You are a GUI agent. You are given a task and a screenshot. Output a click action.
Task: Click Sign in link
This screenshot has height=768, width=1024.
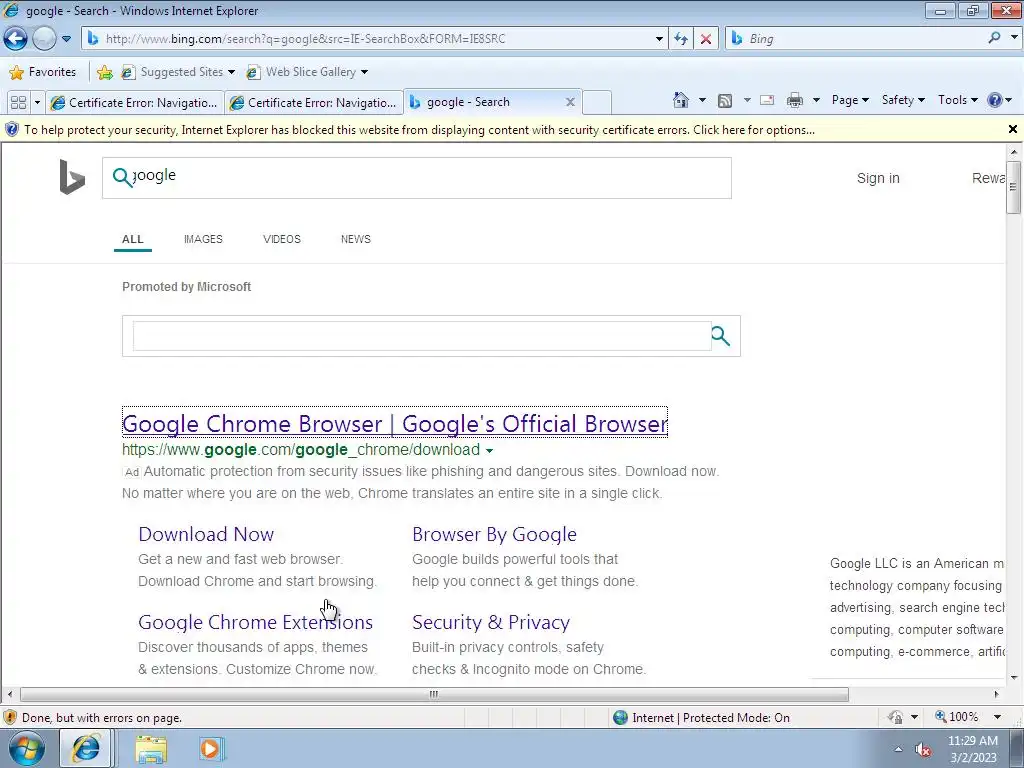click(878, 178)
